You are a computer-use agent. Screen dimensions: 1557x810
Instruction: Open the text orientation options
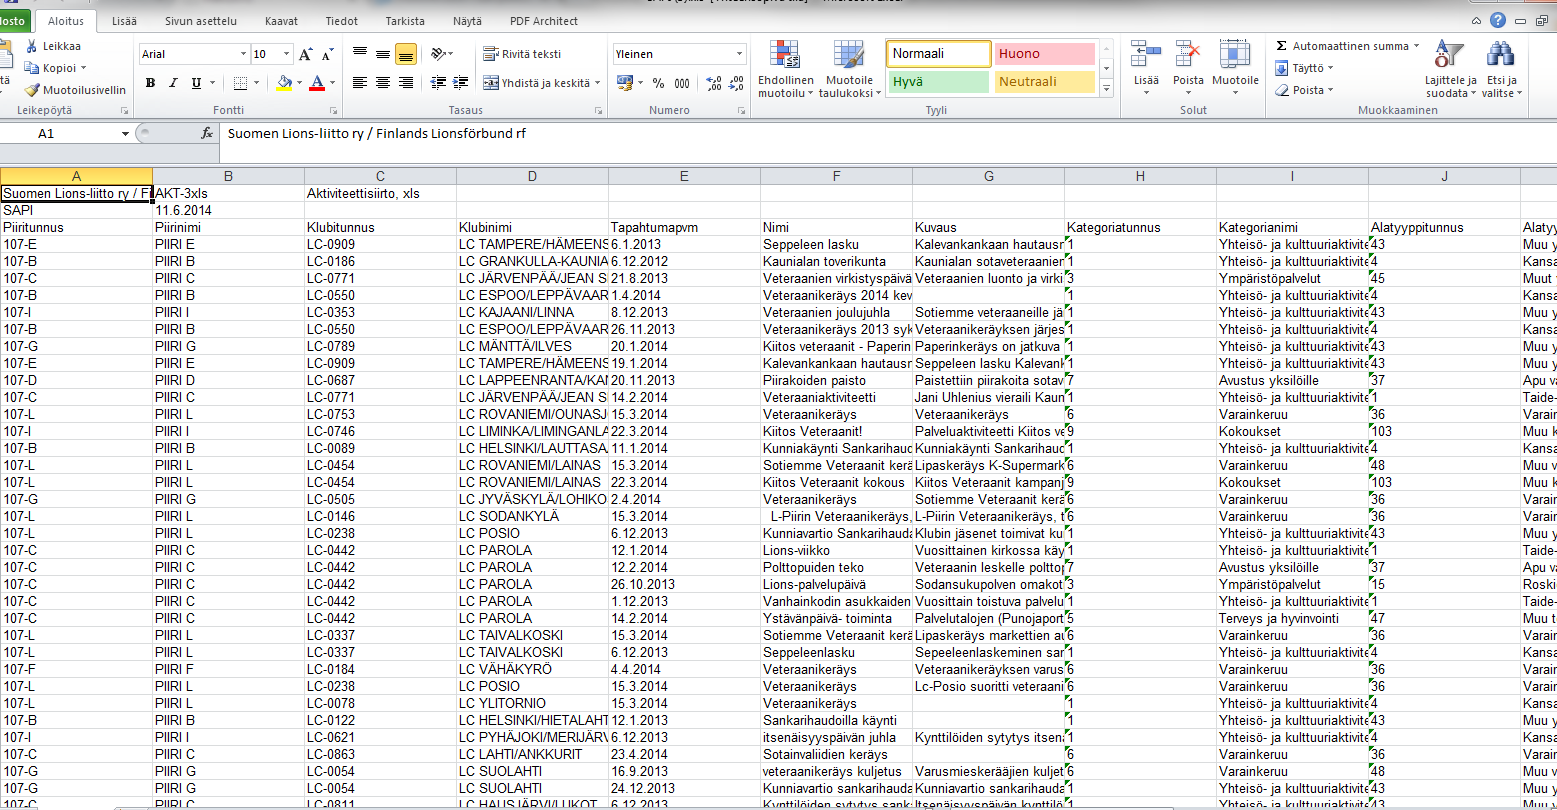442,54
